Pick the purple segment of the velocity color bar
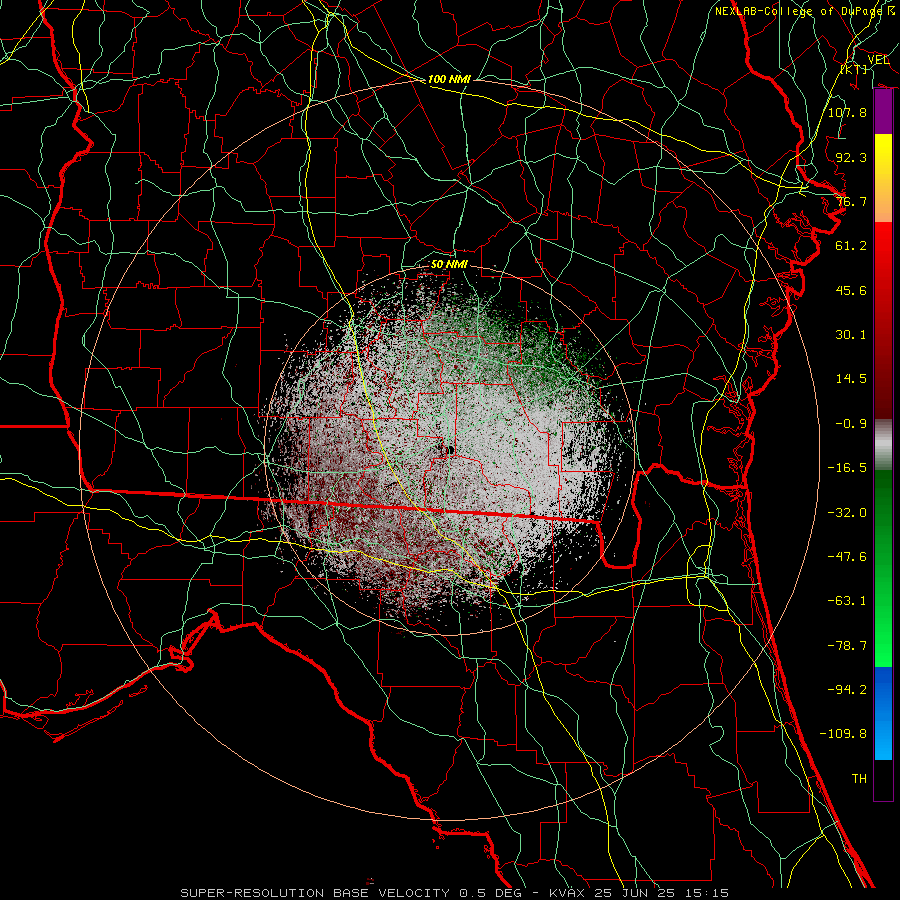 (x=883, y=112)
